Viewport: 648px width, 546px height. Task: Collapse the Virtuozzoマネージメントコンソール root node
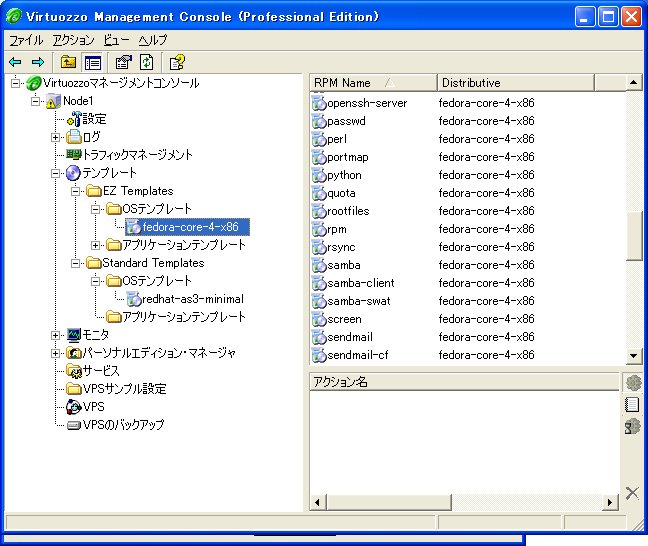point(16,83)
